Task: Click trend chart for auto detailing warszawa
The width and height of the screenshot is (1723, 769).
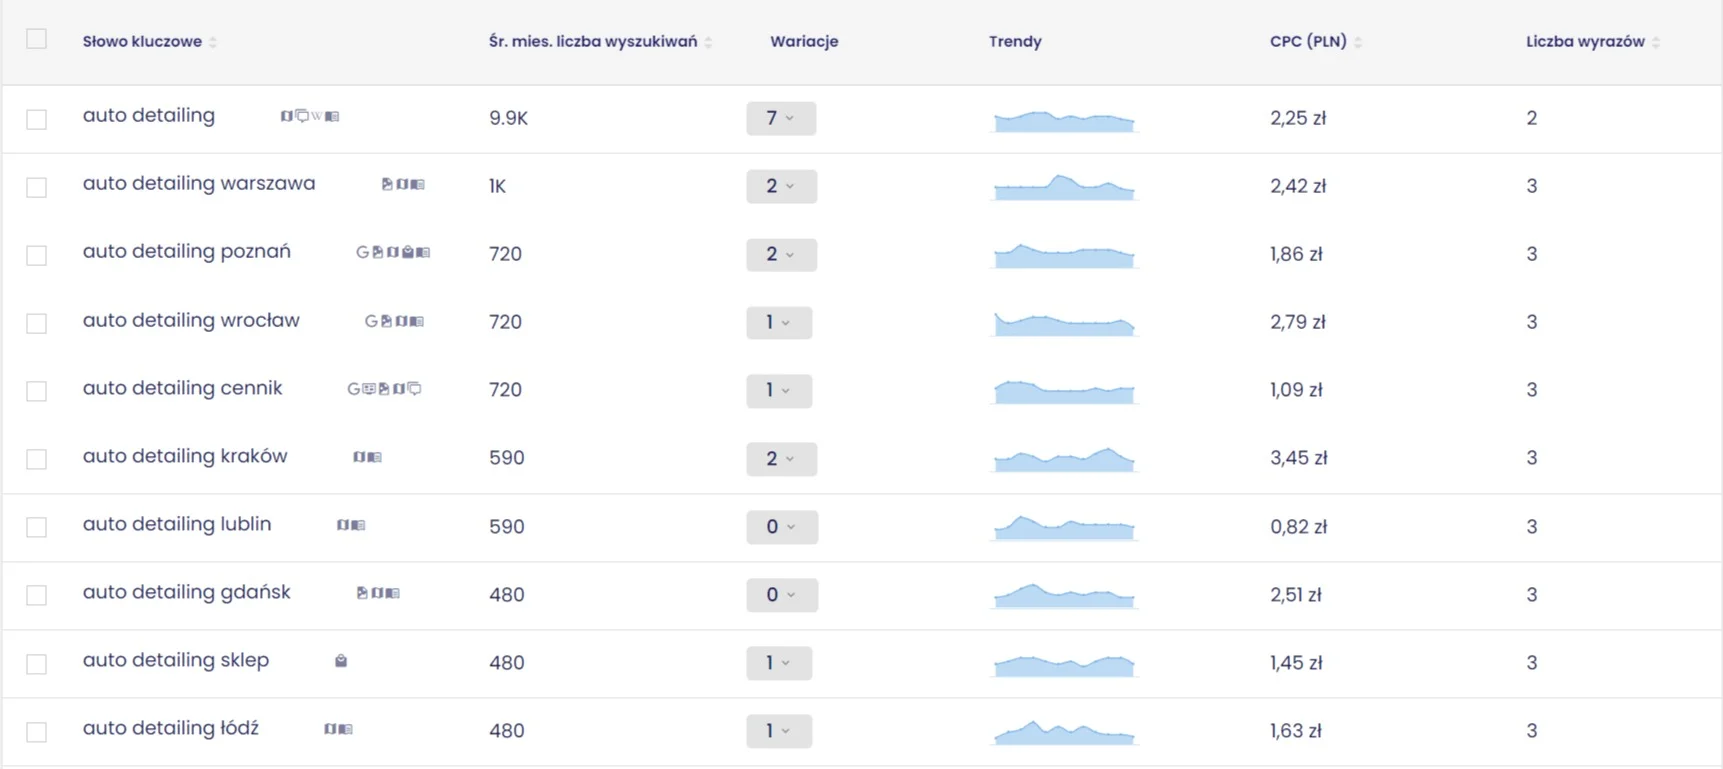Action: (x=1064, y=186)
